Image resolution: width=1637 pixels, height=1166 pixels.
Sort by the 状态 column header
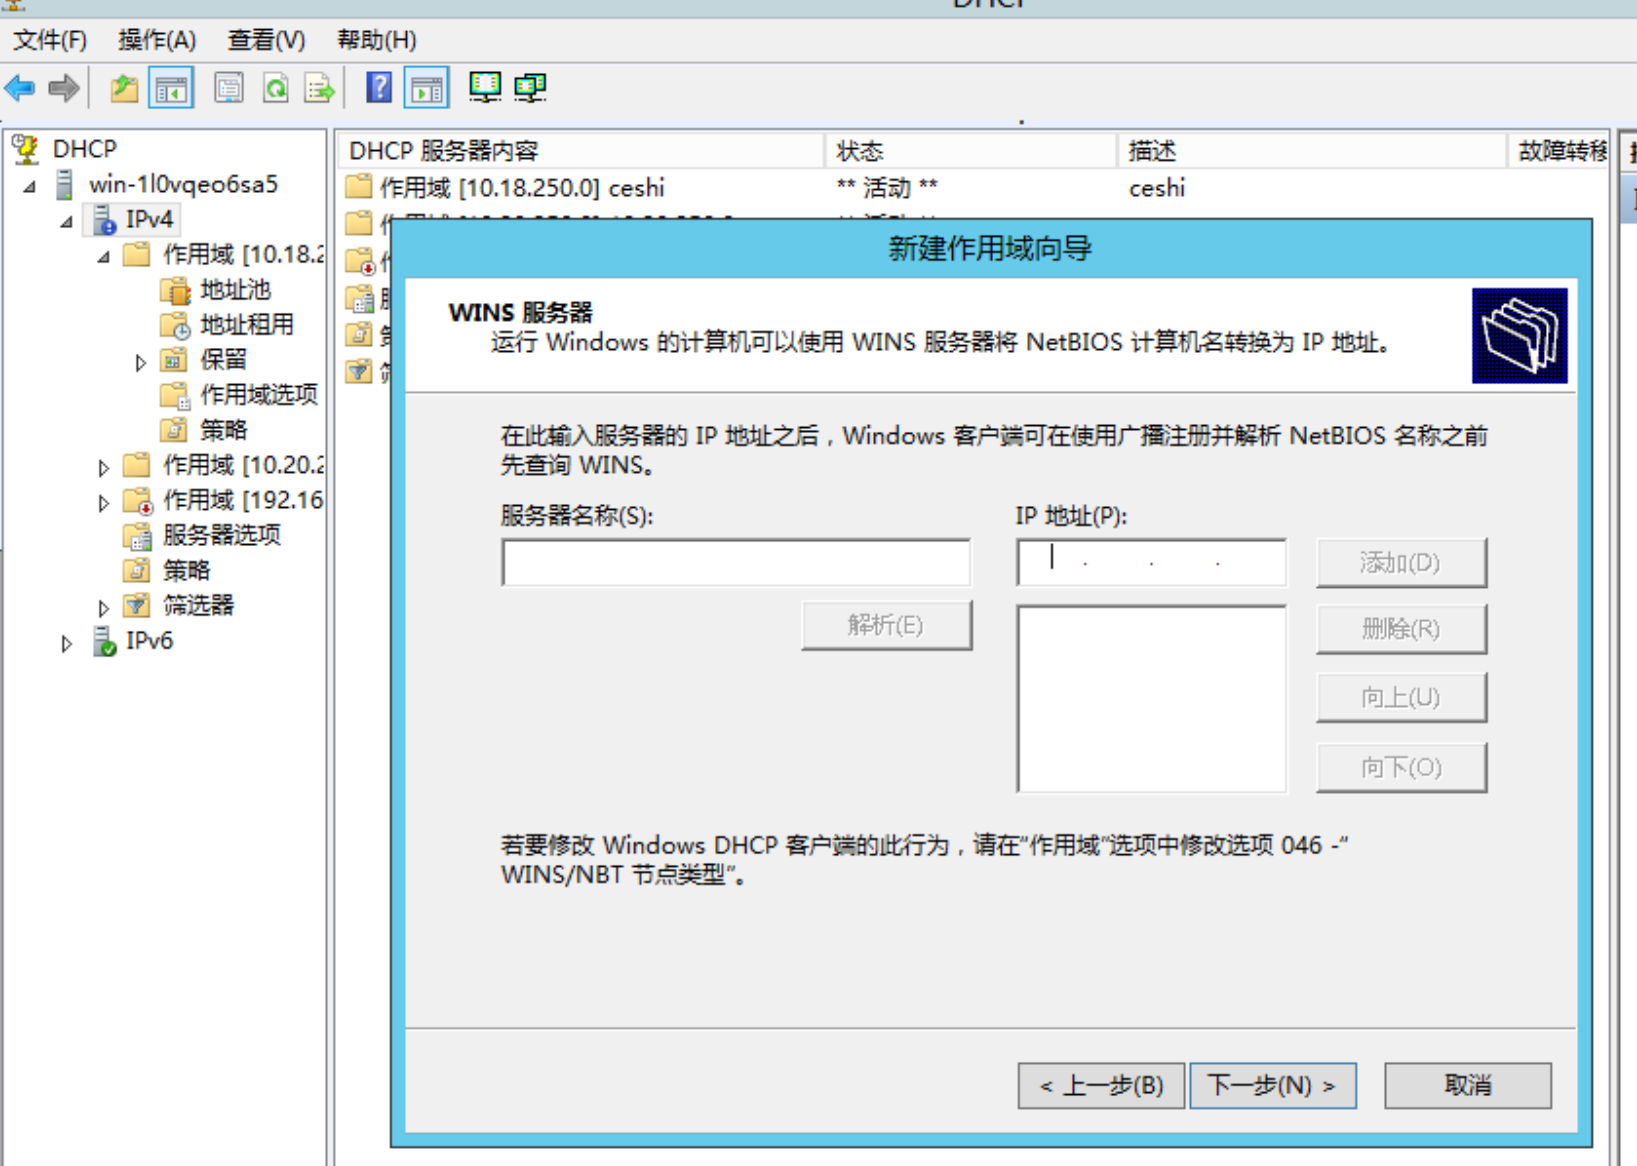pos(970,151)
